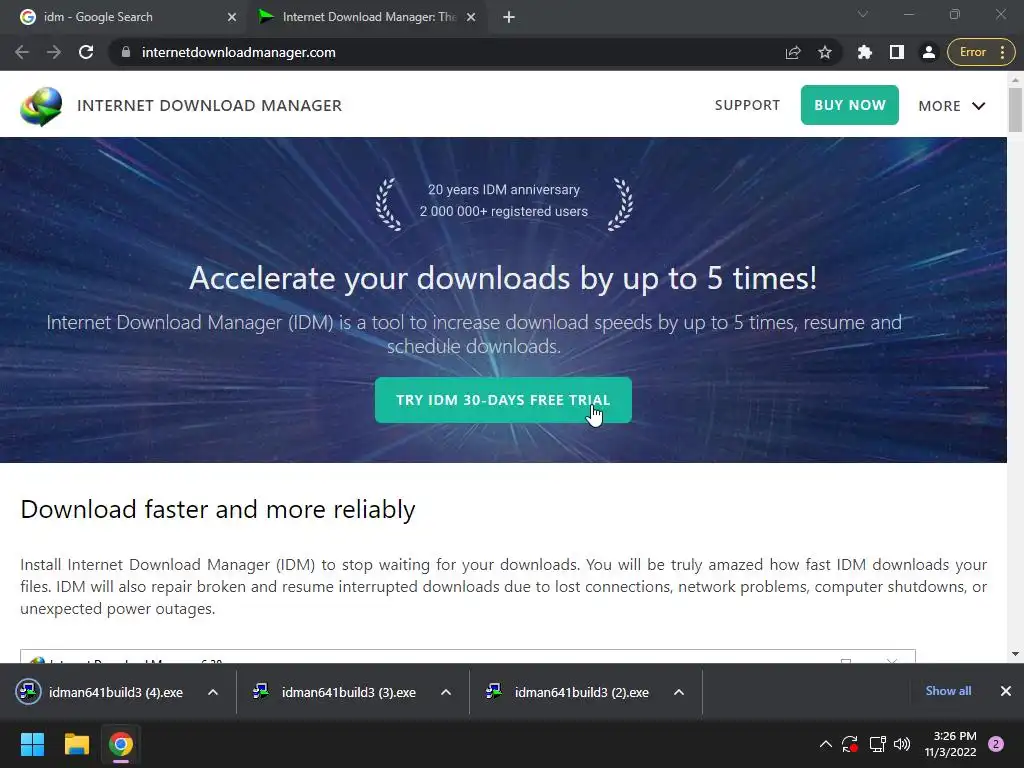Switch to the Internet Download Manager tab

point(369,17)
